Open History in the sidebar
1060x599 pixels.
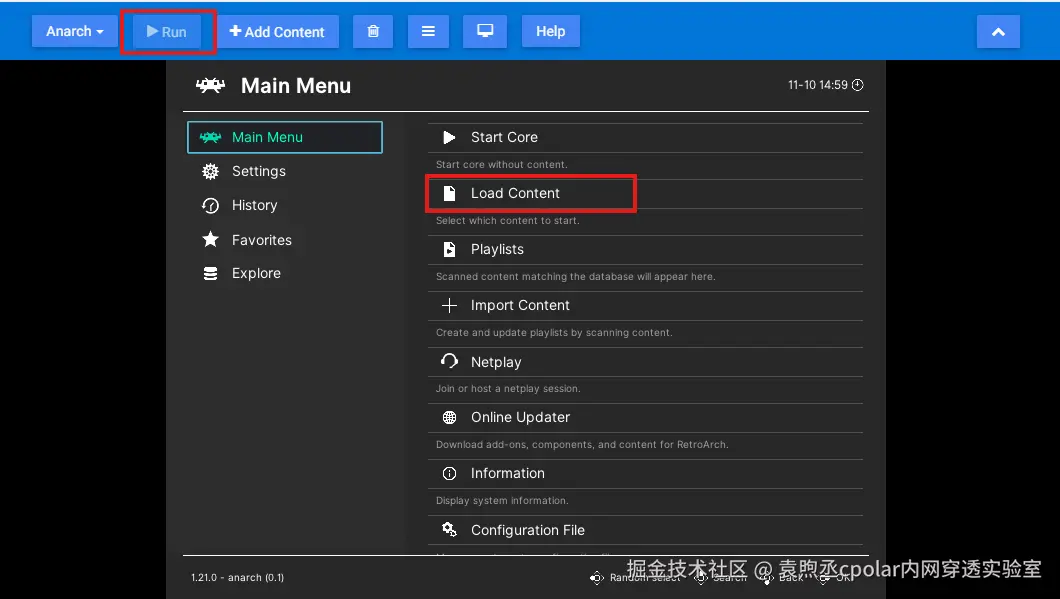(285, 205)
